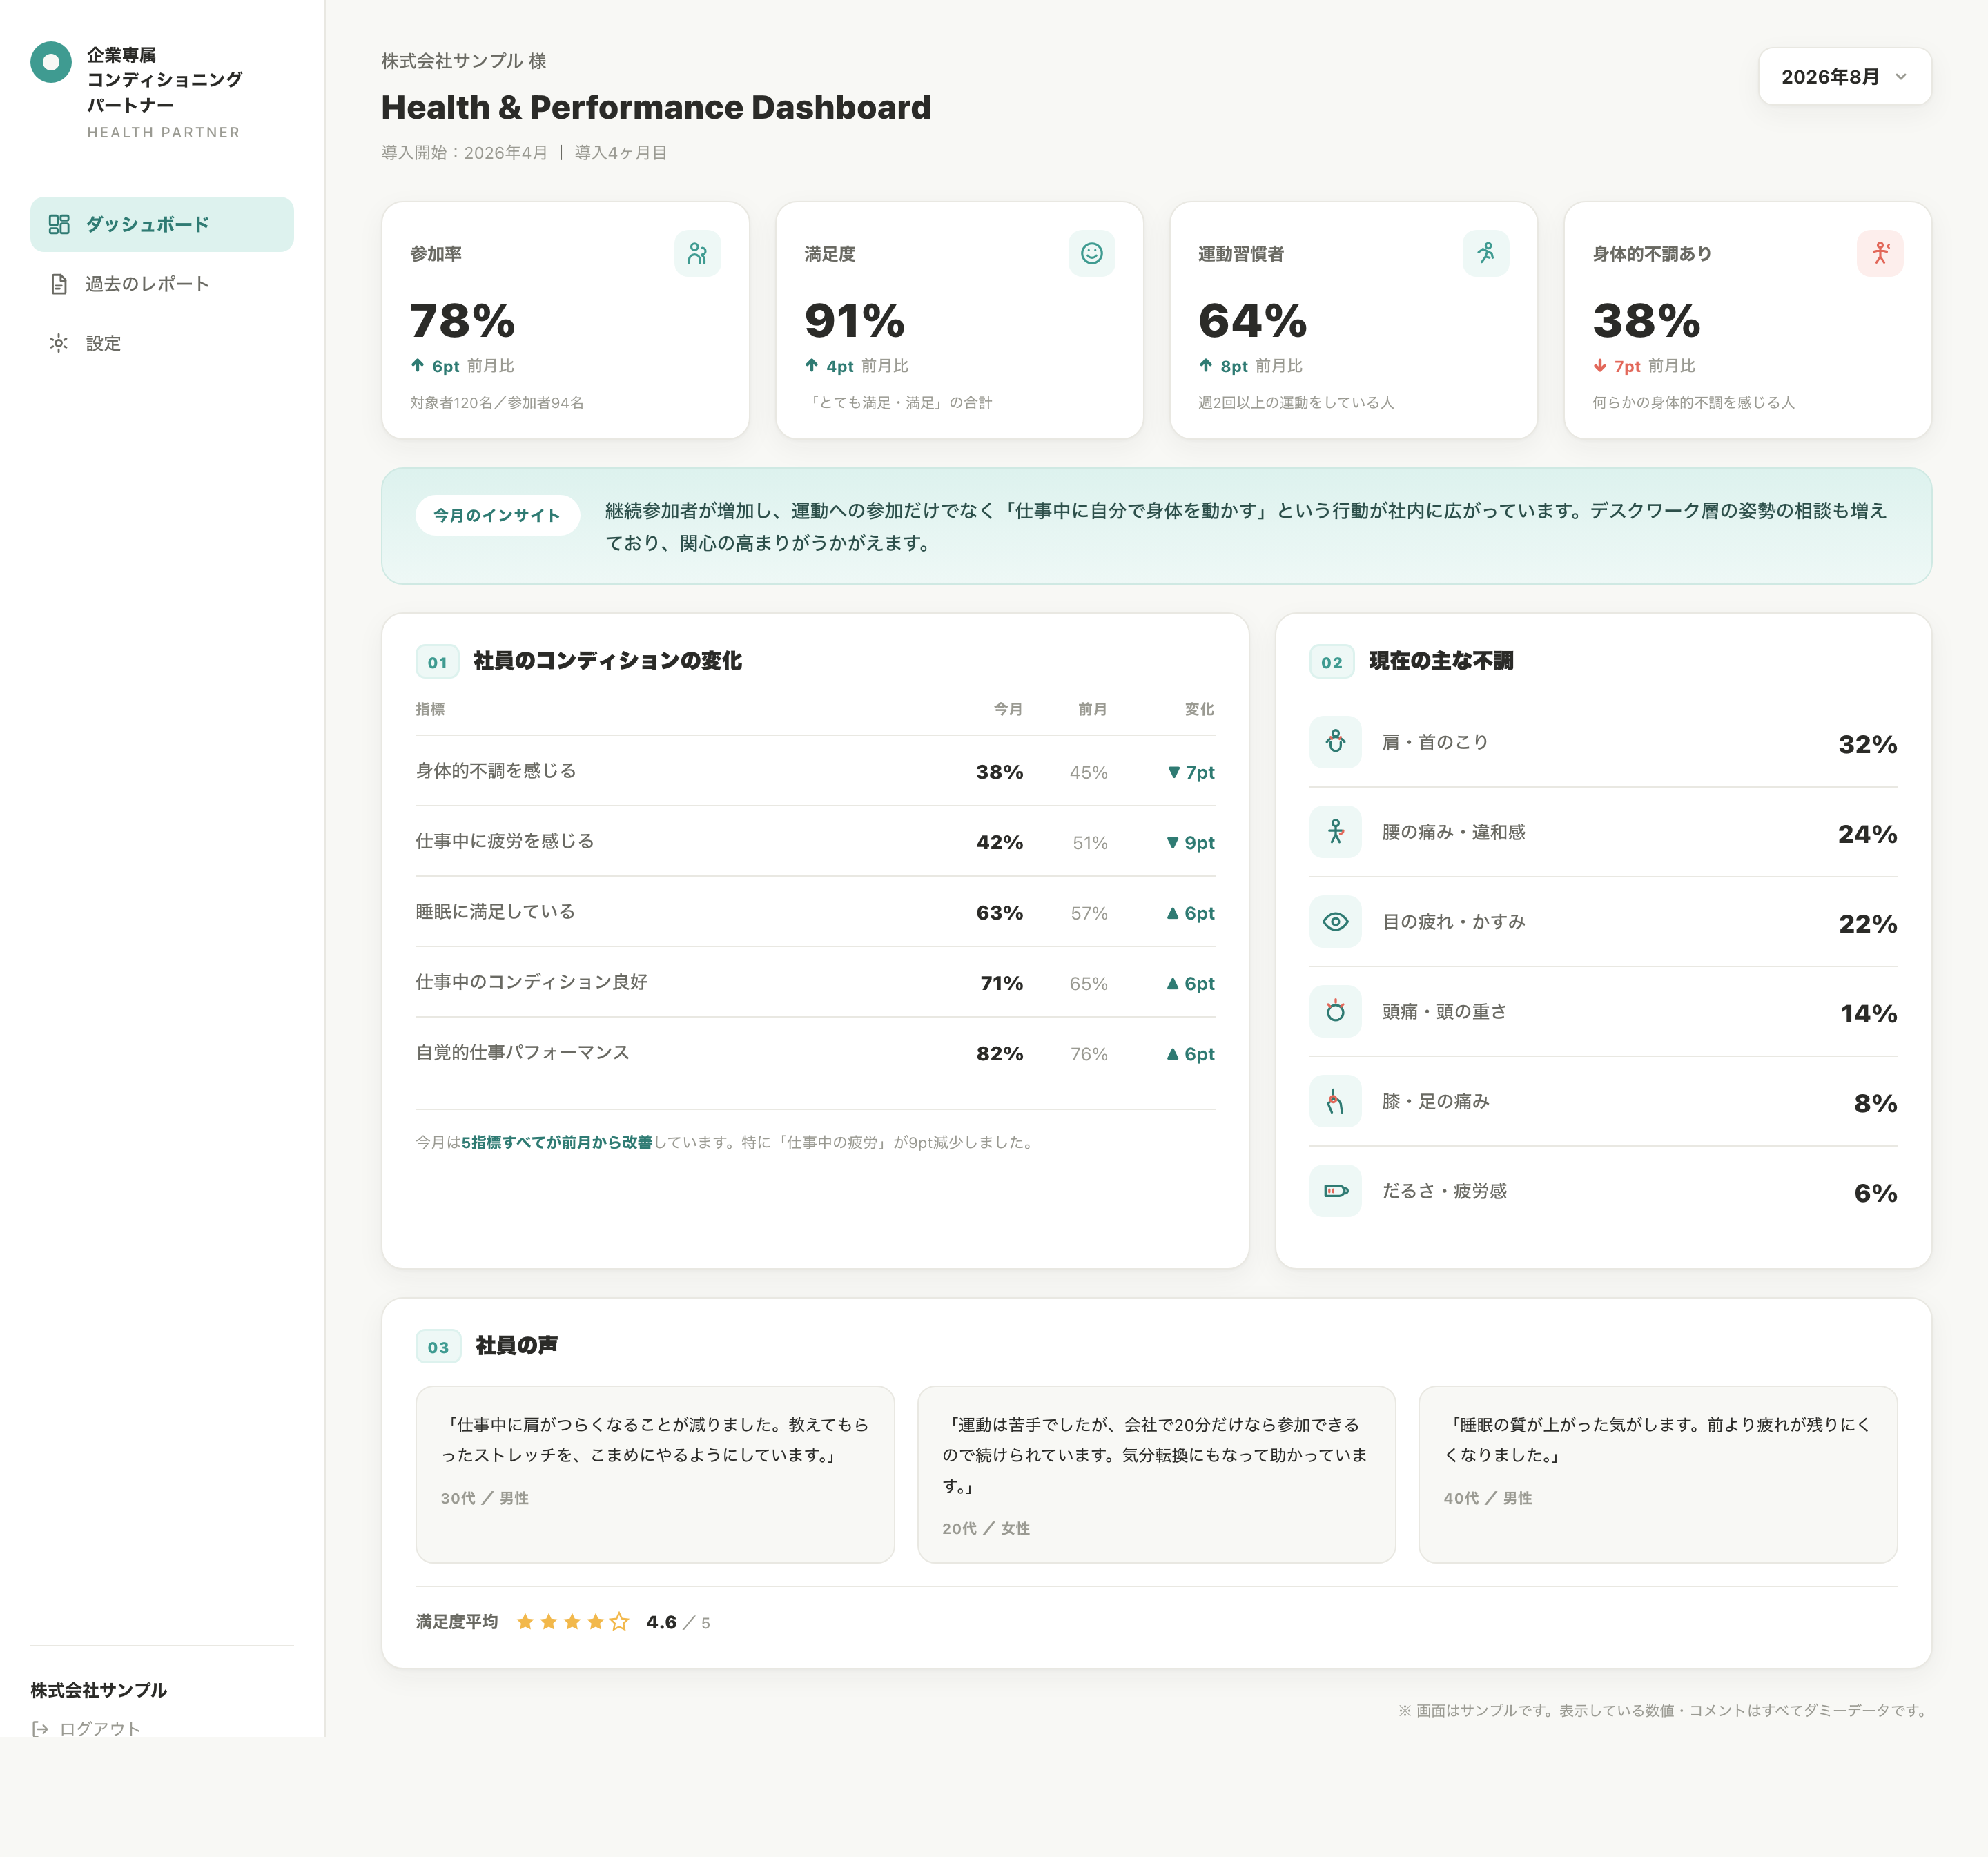1988x1857 pixels.
Task: Click the 40代 / 男性 testimonial card
Action: [1658, 1474]
